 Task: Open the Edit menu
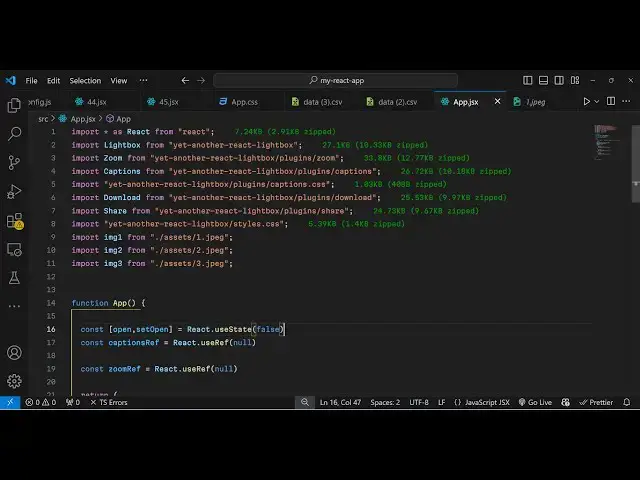pyautogui.click(x=53, y=80)
